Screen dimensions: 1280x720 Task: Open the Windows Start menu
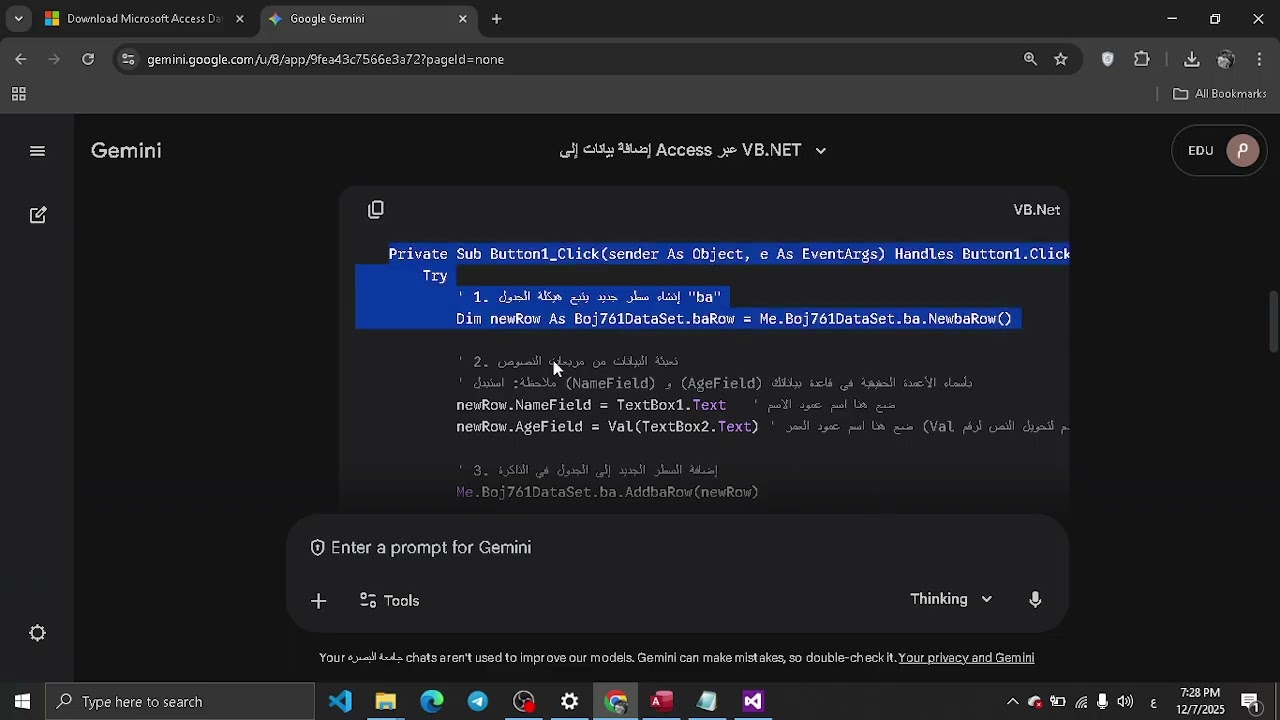[x=22, y=702]
